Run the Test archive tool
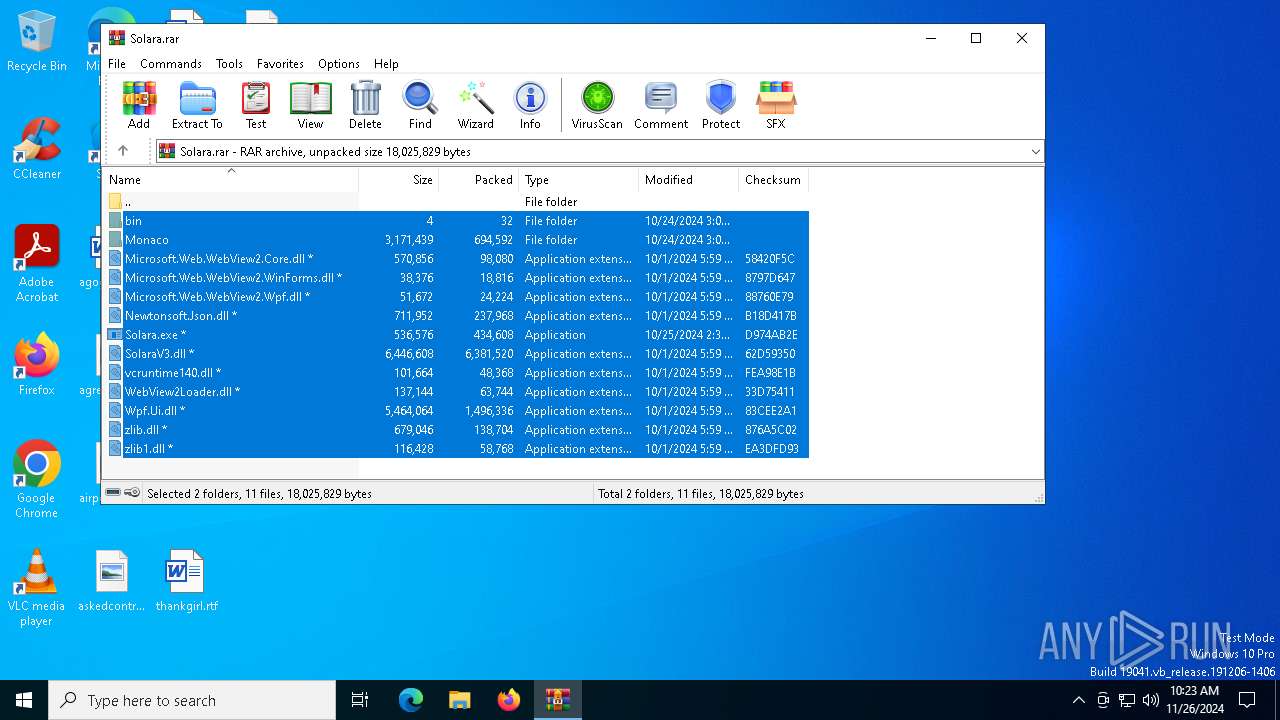The image size is (1280, 720). pyautogui.click(x=256, y=105)
